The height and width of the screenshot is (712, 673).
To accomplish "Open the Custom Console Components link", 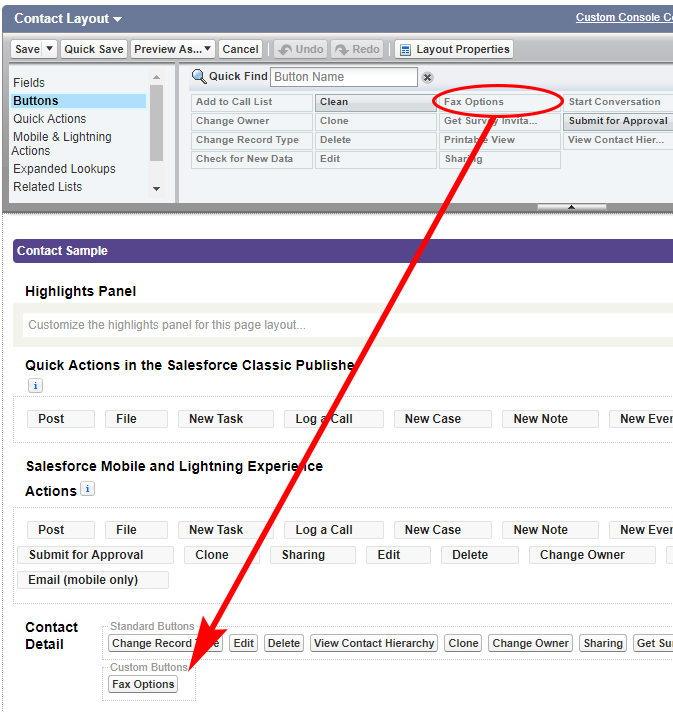I will [624, 18].
